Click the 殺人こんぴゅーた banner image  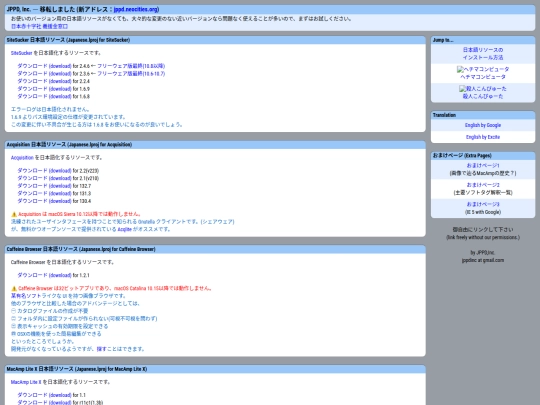point(483,89)
